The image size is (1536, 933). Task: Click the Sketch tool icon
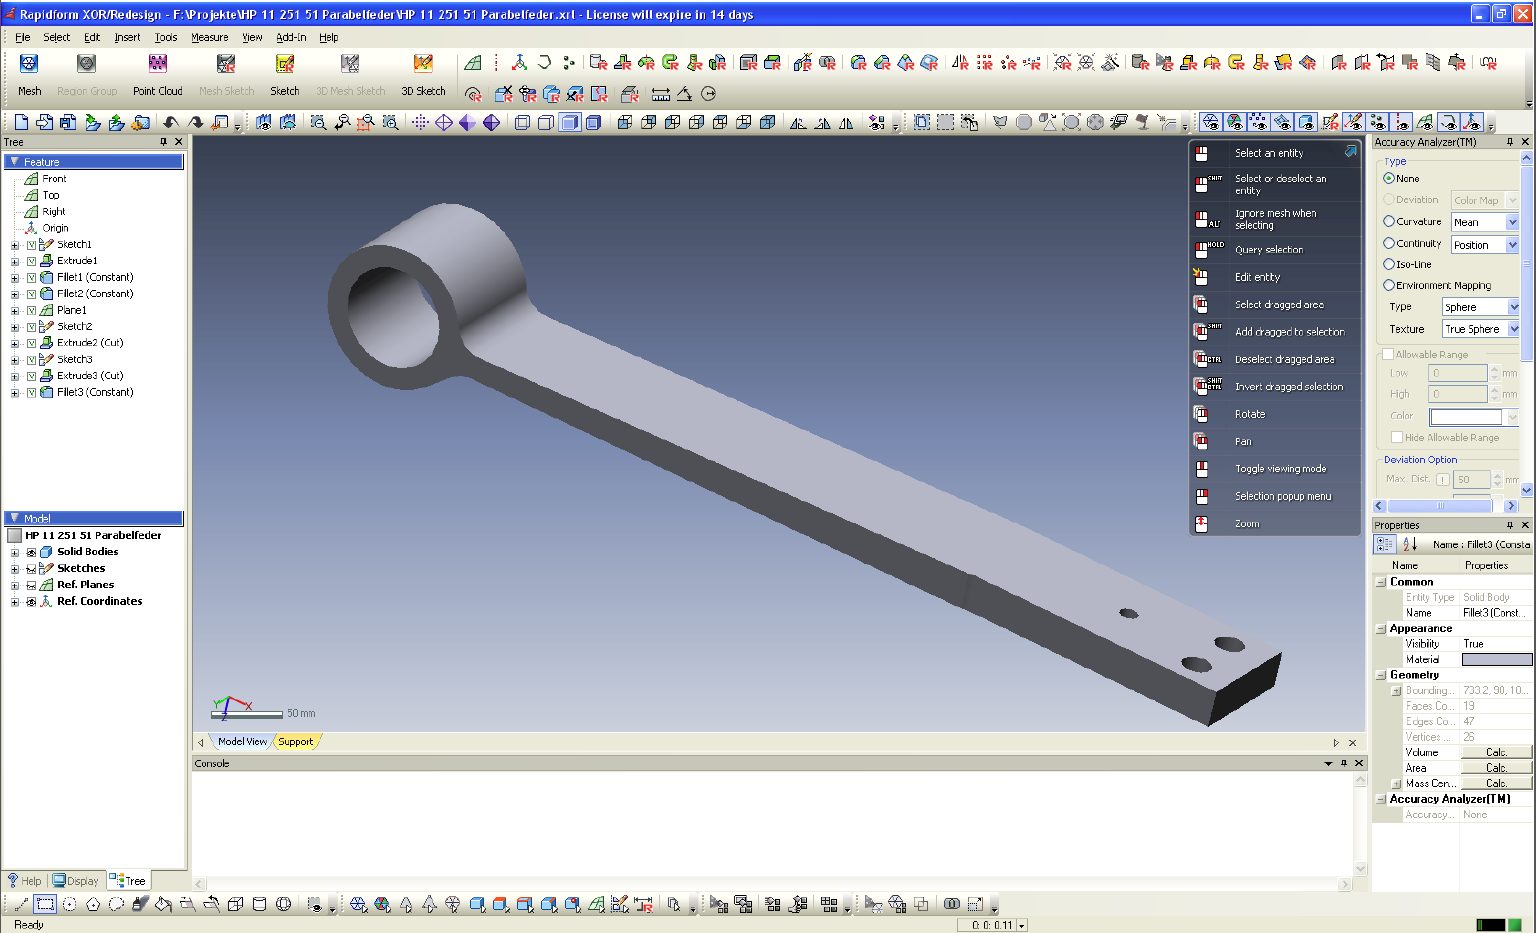(285, 64)
